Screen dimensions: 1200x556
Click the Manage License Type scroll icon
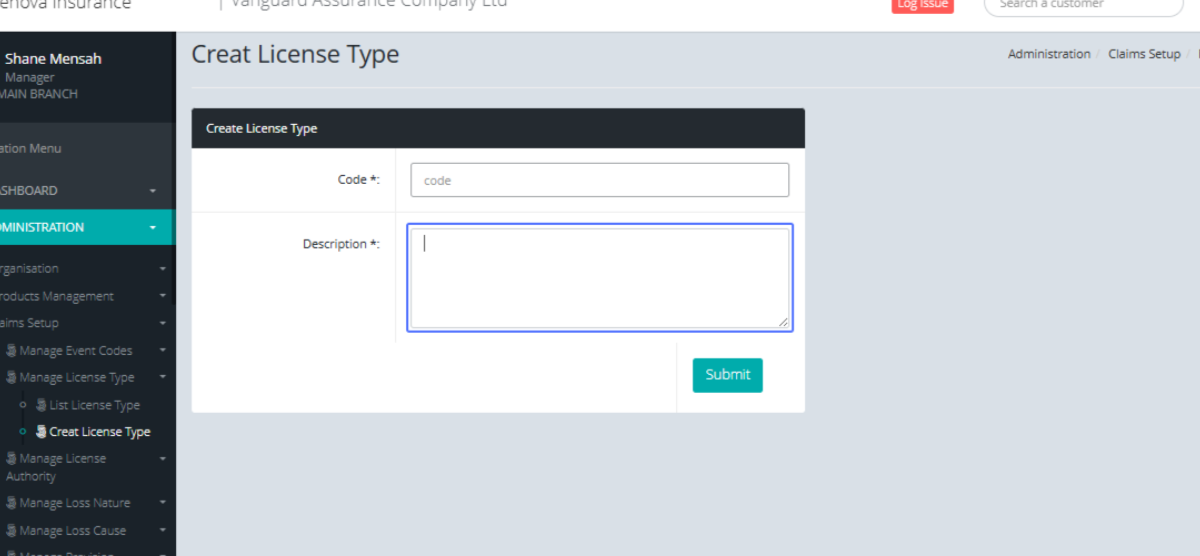coord(11,378)
